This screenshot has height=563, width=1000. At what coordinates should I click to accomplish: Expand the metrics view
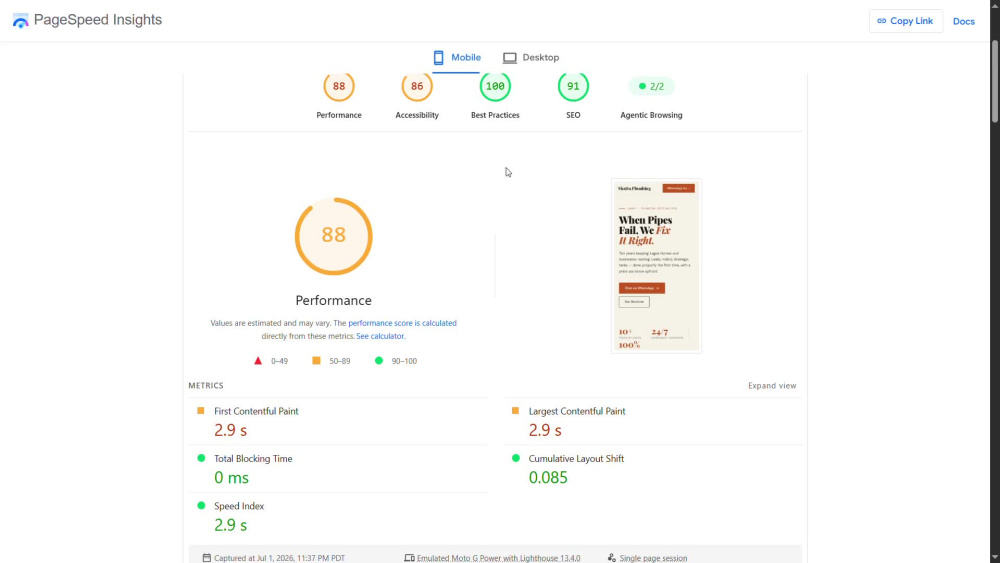(x=772, y=386)
